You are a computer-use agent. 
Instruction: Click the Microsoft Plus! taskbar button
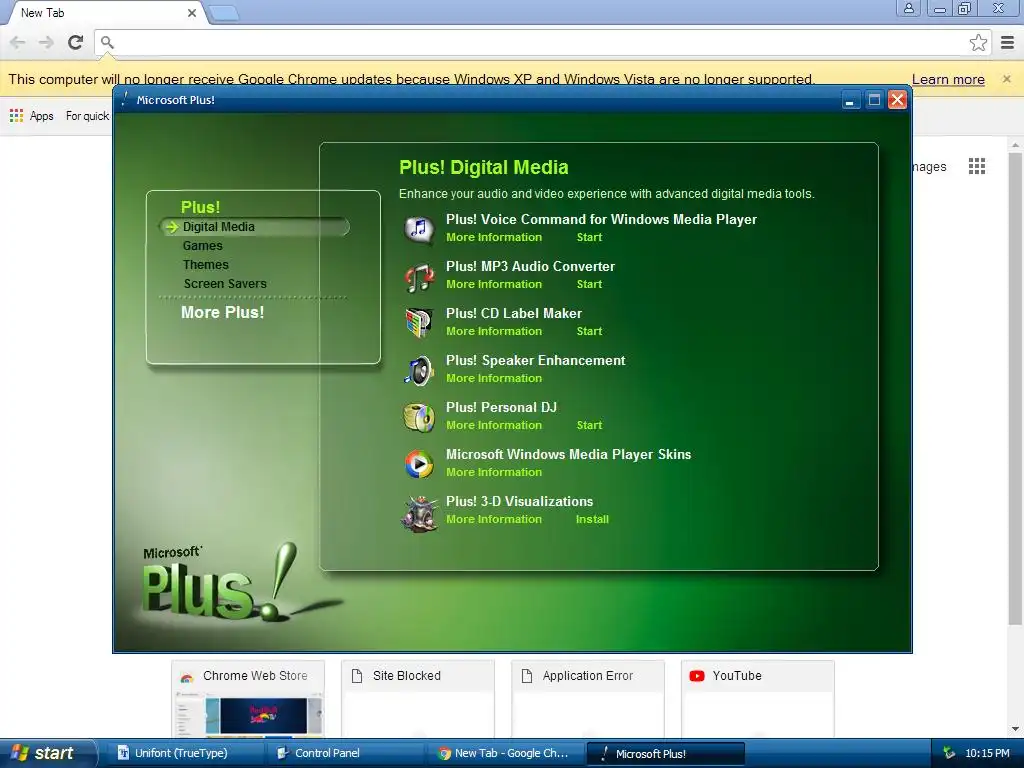[665, 753]
